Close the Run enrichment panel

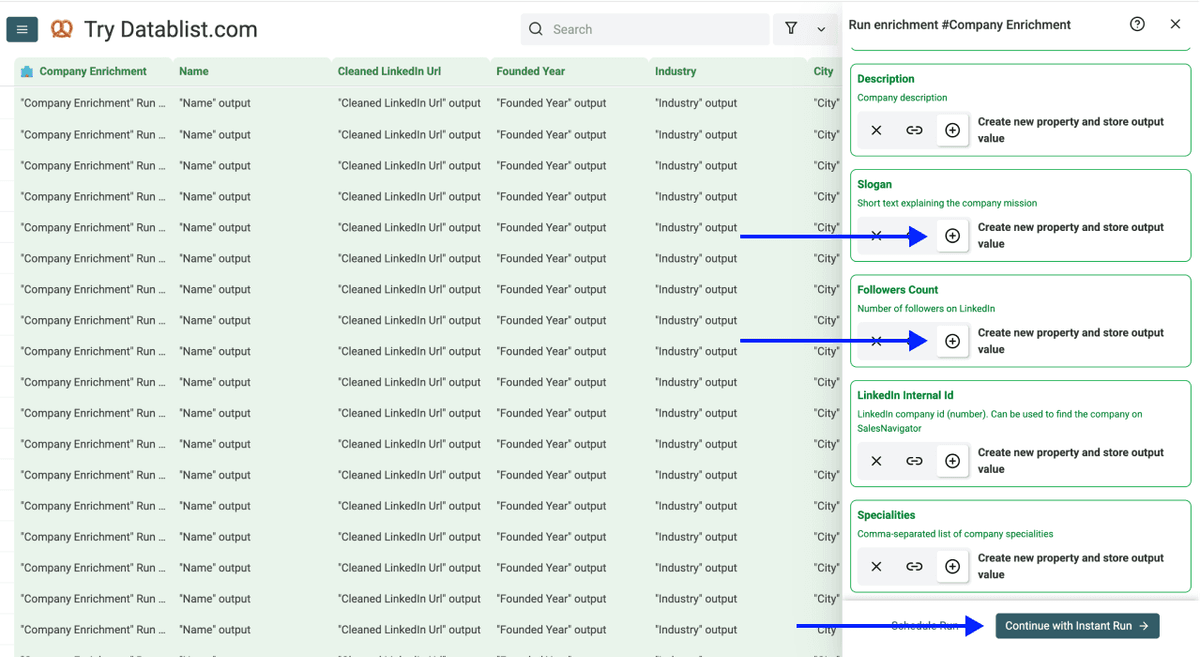pyautogui.click(x=1175, y=25)
